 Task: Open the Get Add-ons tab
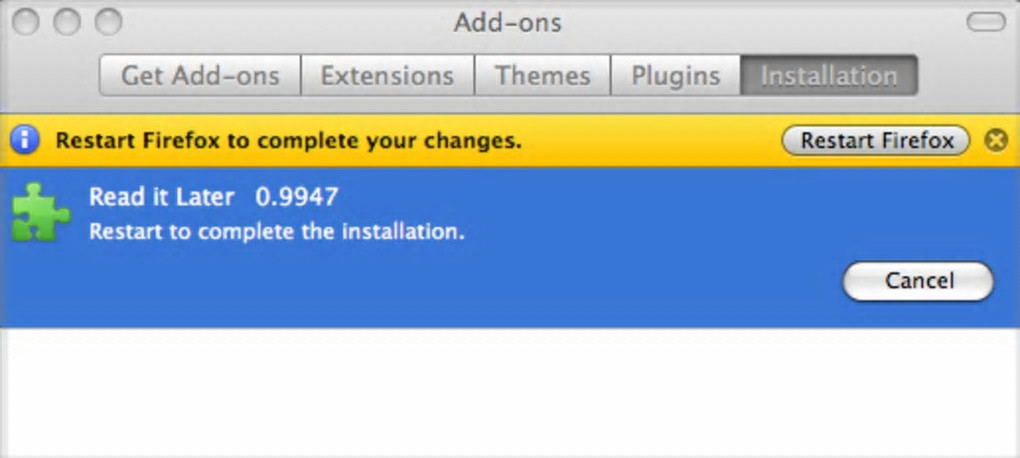[x=199, y=76]
